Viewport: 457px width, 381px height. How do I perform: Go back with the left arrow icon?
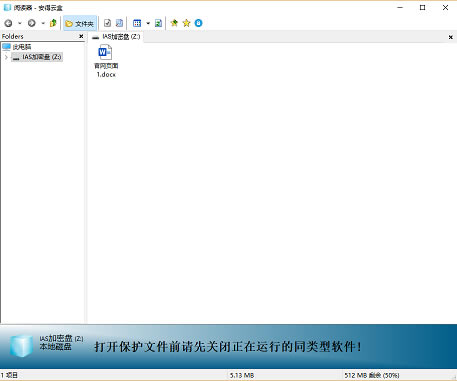click(x=8, y=23)
